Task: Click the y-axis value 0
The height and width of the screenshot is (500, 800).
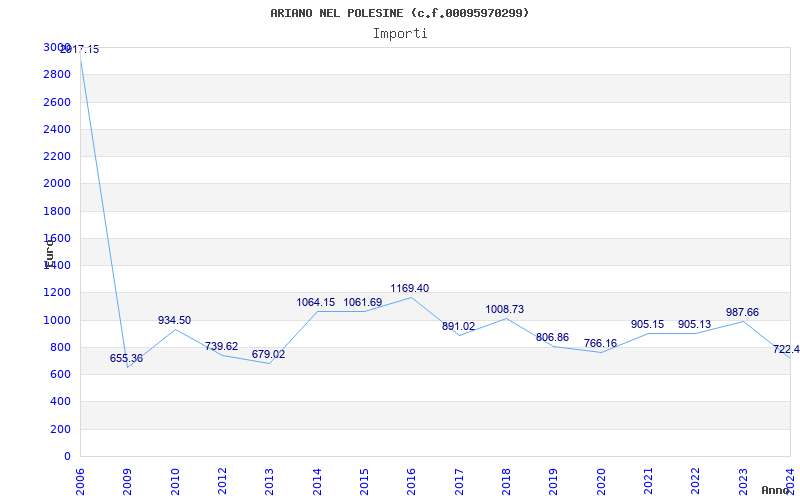Action: [x=67, y=457]
